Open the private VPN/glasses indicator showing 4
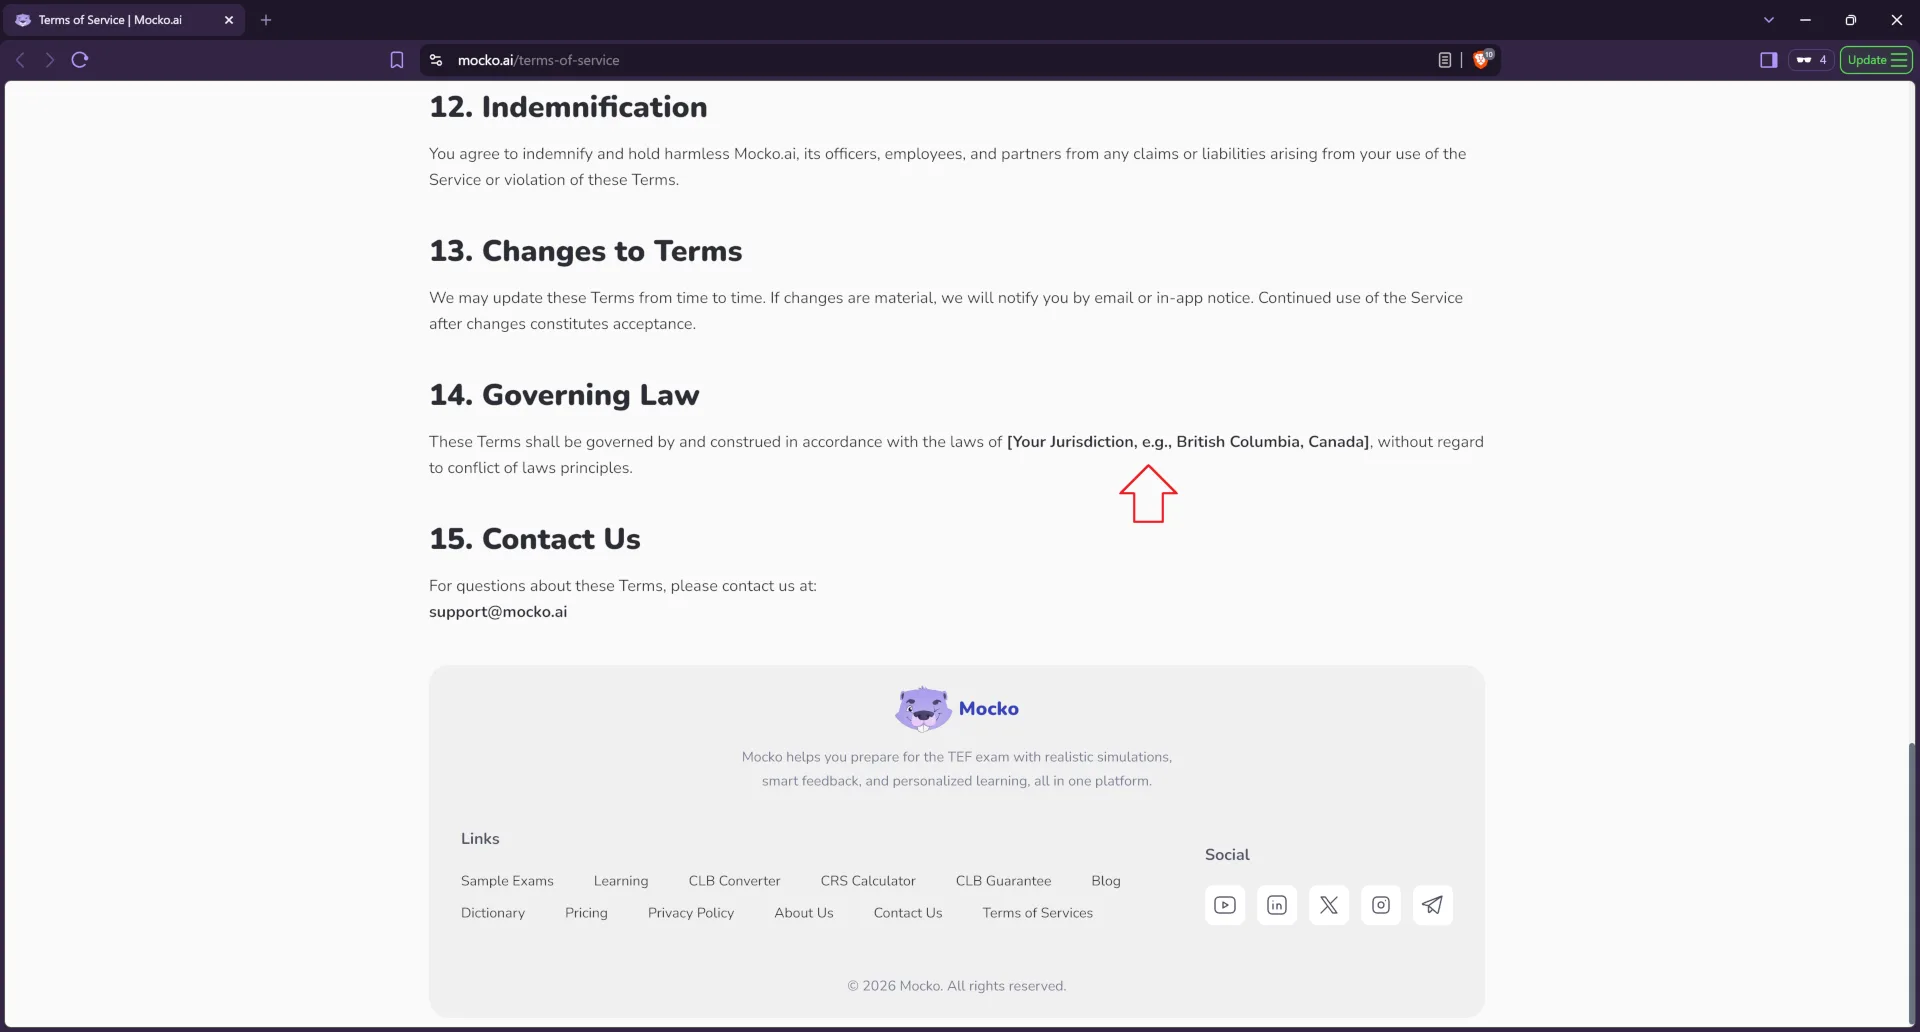Viewport: 1920px width, 1032px height. (x=1811, y=60)
